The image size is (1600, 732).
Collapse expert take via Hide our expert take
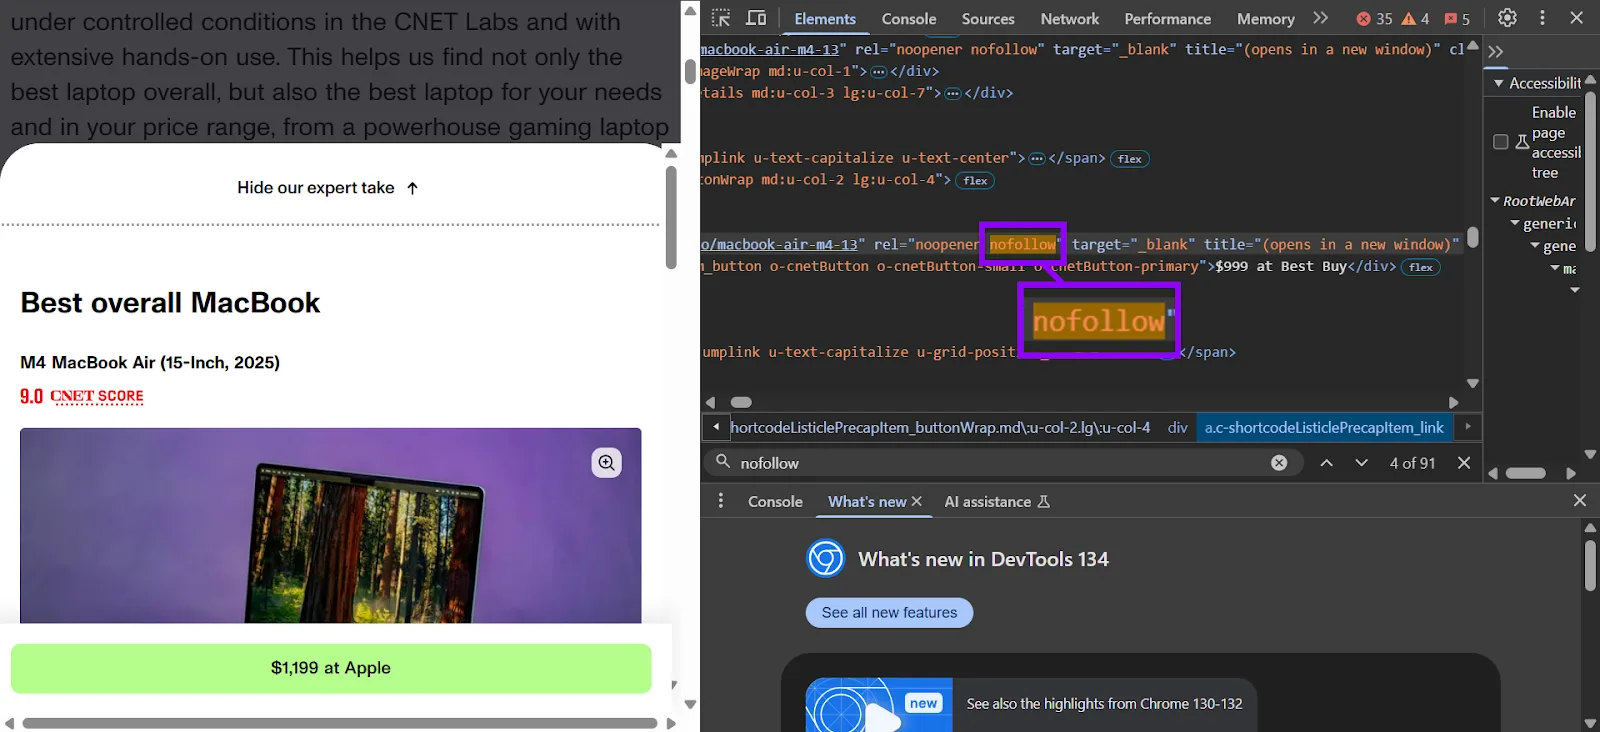328,188
